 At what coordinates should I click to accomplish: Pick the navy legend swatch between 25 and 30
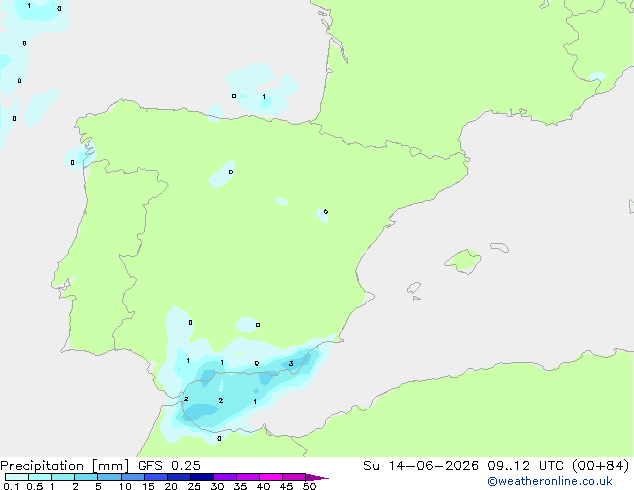tap(202, 477)
